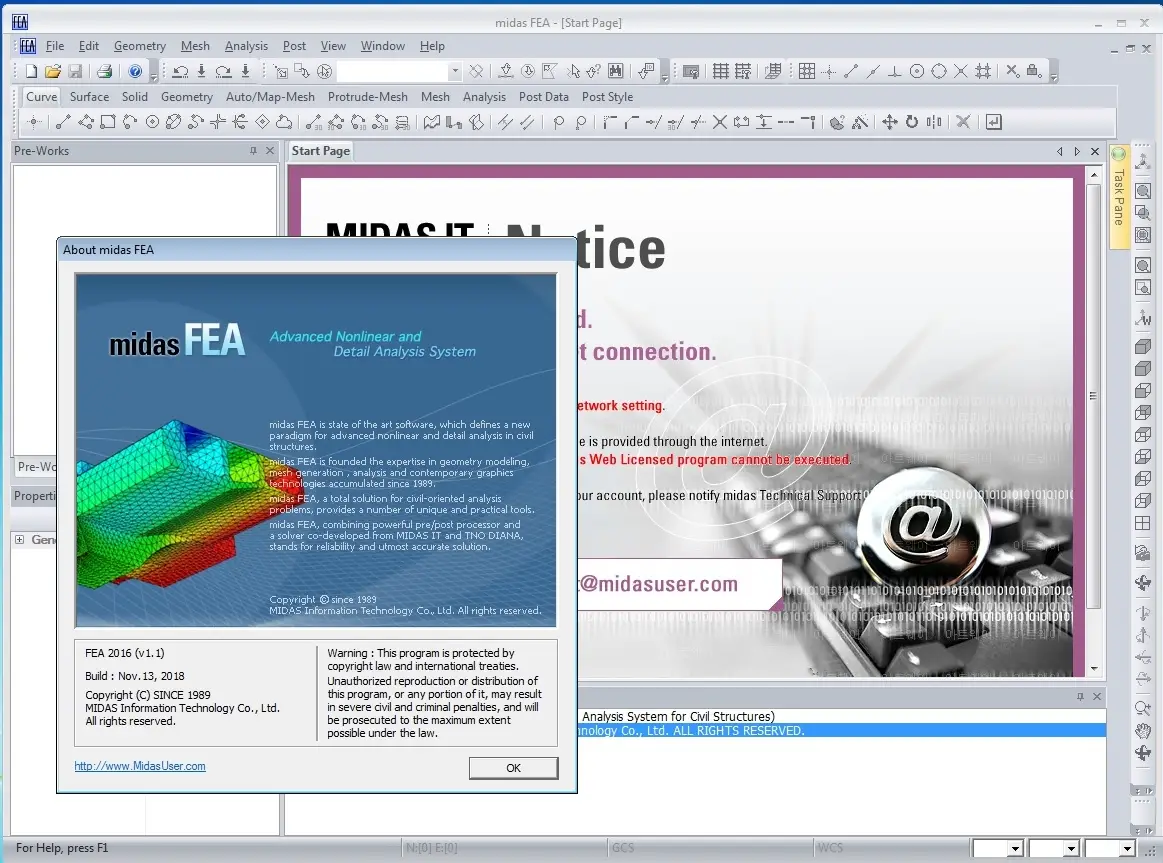The height and width of the screenshot is (863, 1163).
Task: Open the third status bar unit dropdown
Action: [1127, 848]
